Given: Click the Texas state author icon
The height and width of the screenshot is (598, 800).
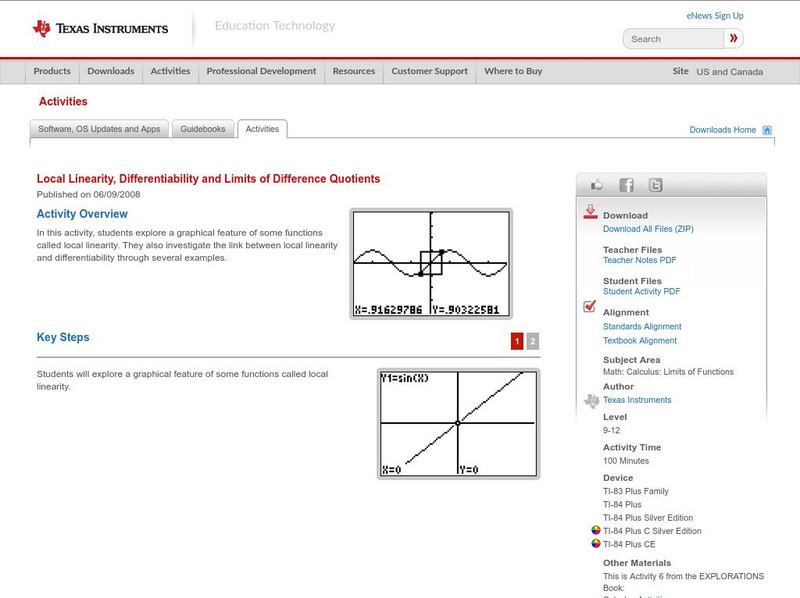Looking at the screenshot, I should (x=591, y=401).
